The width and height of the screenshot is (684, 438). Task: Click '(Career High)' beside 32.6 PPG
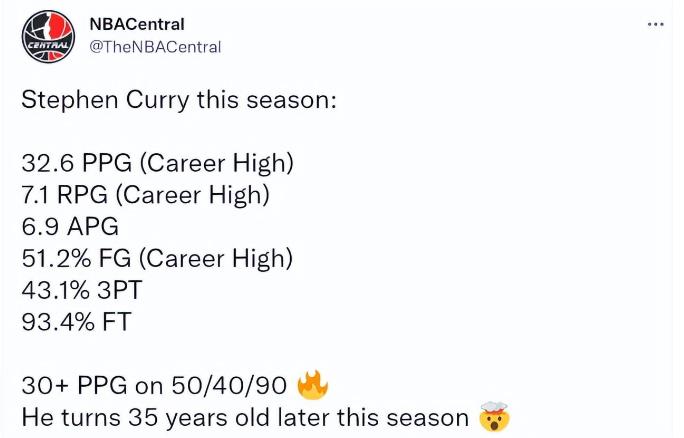click(x=219, y=163)
